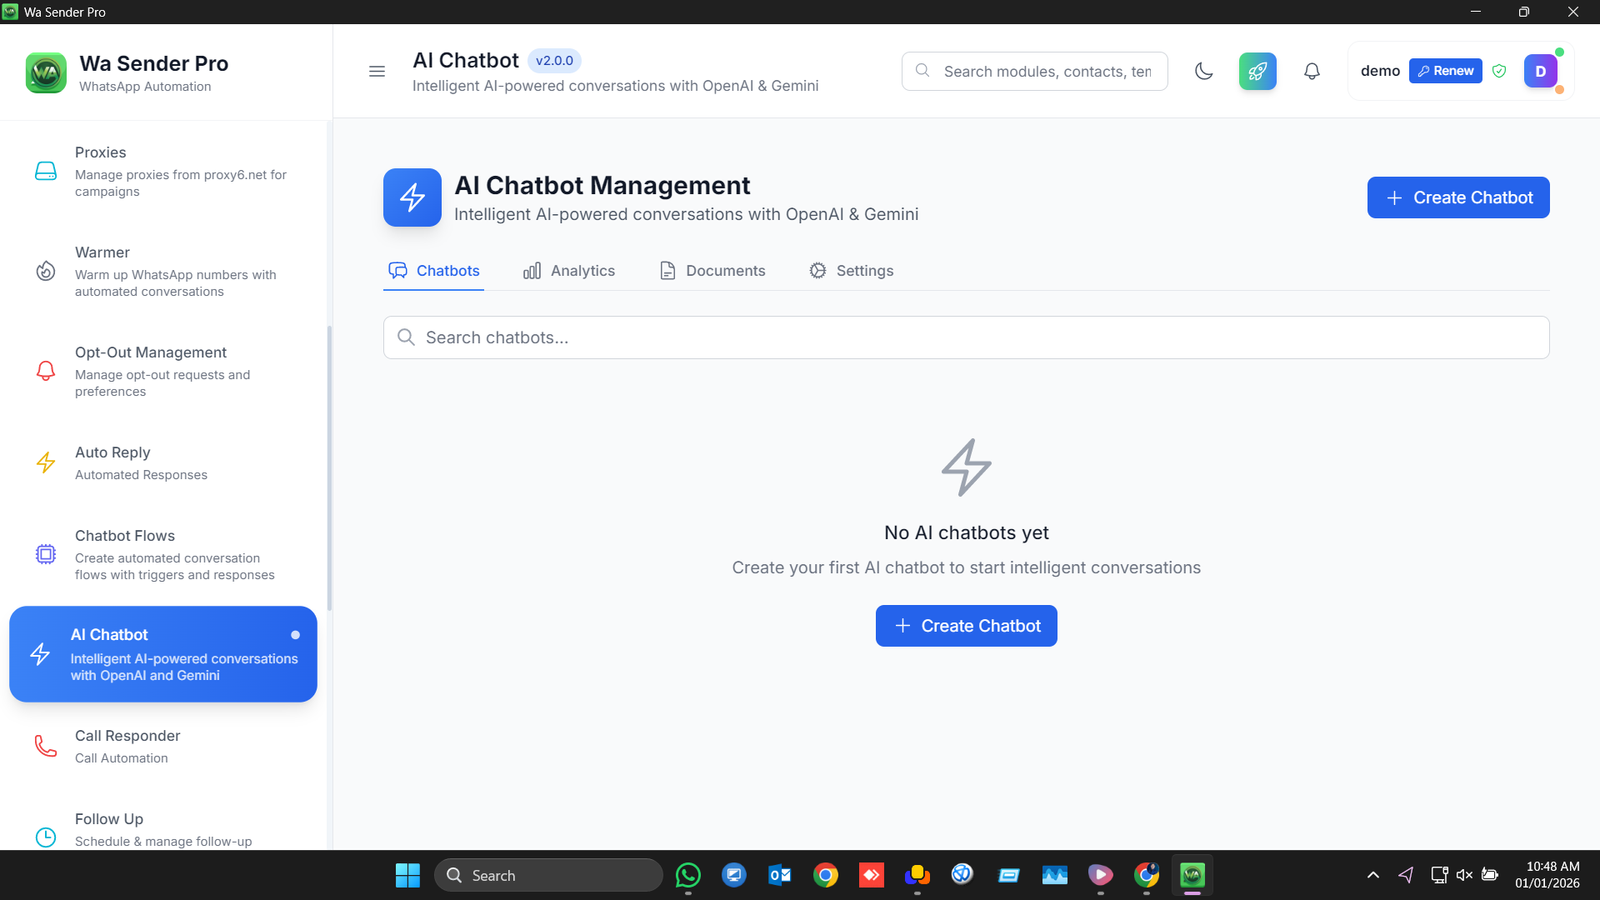1600x900 pixels.
Task: Click the Create Chatbot button
Action: (x=1457, y=197)
